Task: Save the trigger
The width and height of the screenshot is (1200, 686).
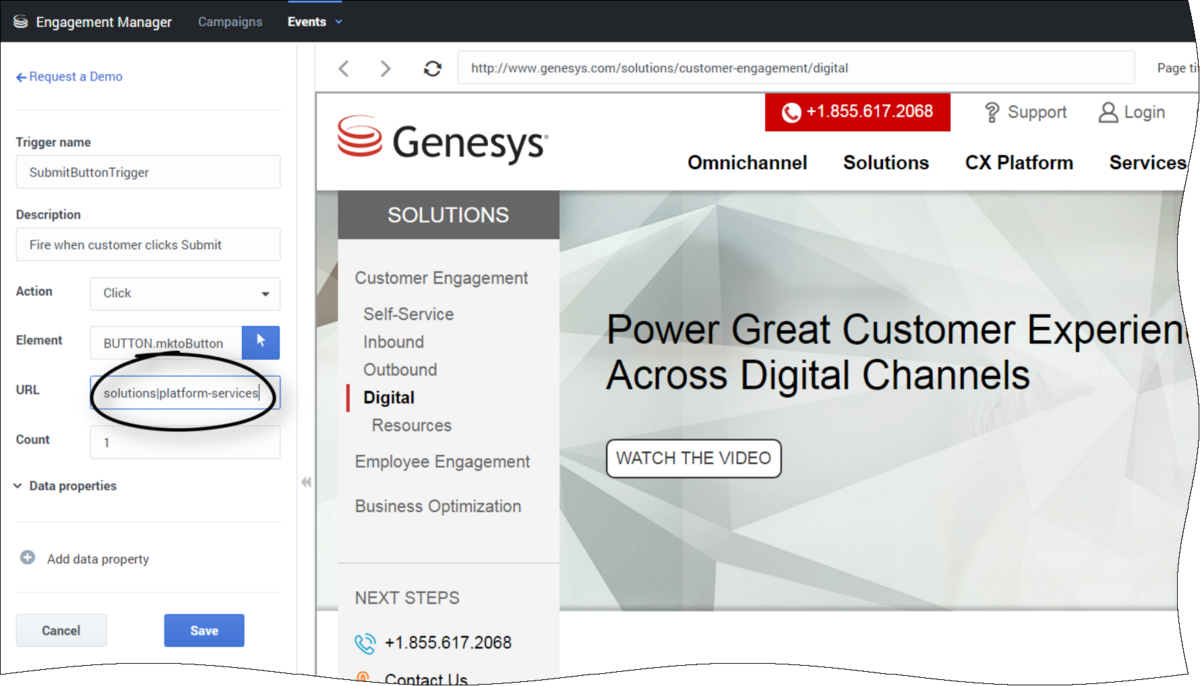Action: click(x=204, y=630)
